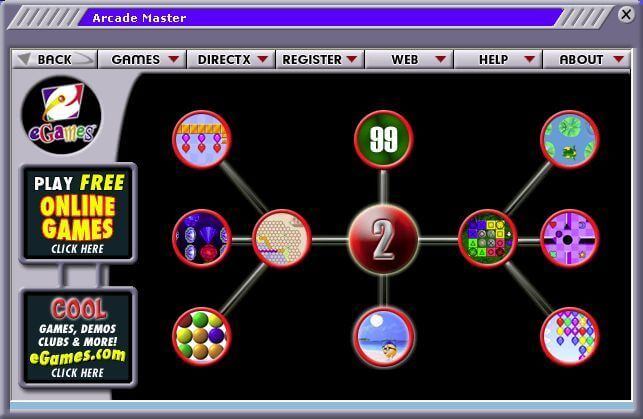643x419 pixels.
Task: Start the colored marbles game icon
Action: (201, 336)
